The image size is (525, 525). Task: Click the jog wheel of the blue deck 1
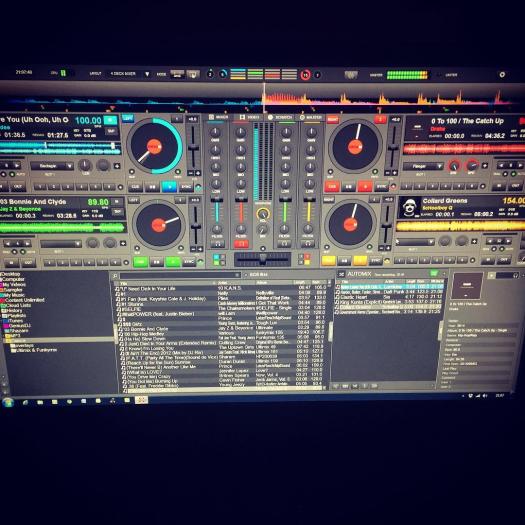click(154, 147)
